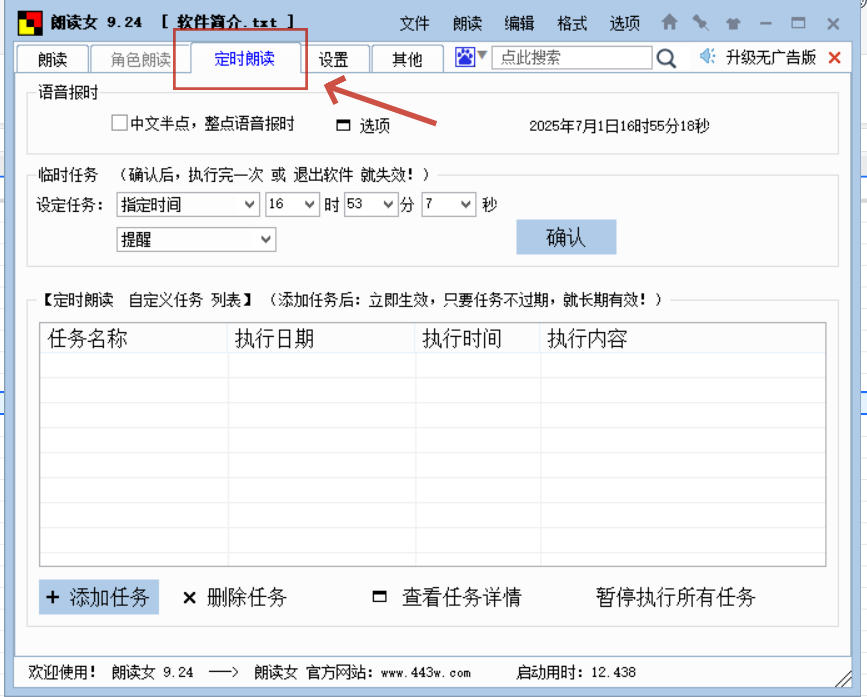Viewport: 867px width, 697px height.
Task: Click the 点此搜索 search input field
Action: (x=570, y=57)
